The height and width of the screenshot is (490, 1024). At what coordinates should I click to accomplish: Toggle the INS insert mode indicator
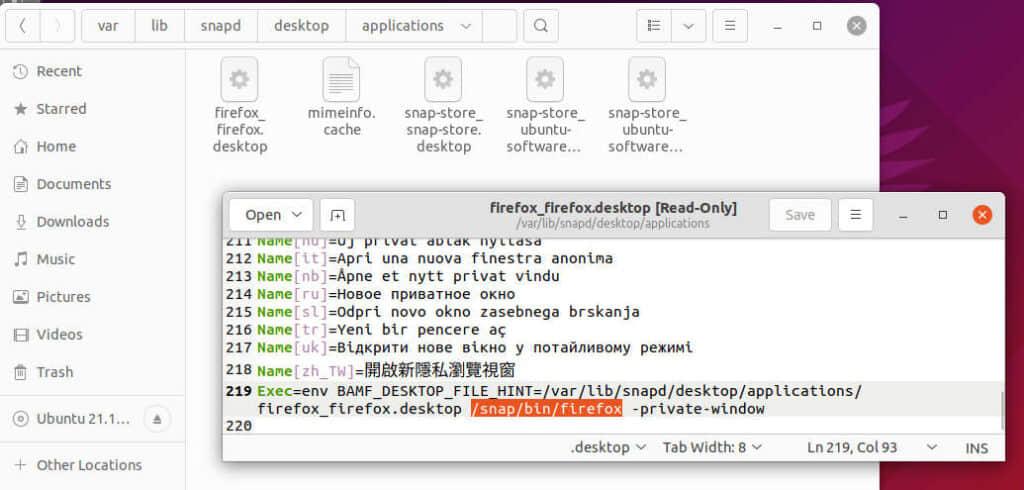977,448
